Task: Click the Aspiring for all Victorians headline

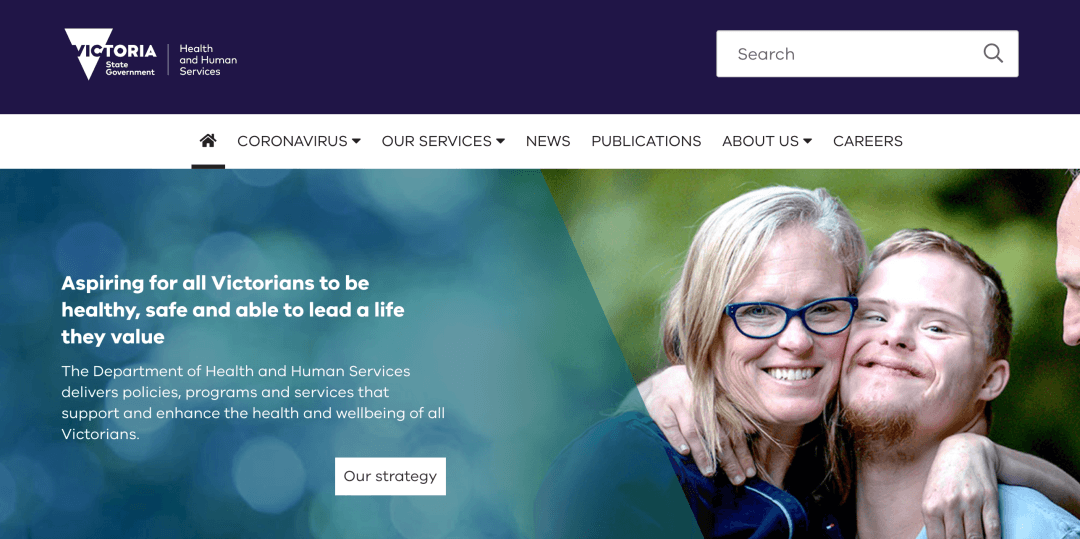Action: 233,310
